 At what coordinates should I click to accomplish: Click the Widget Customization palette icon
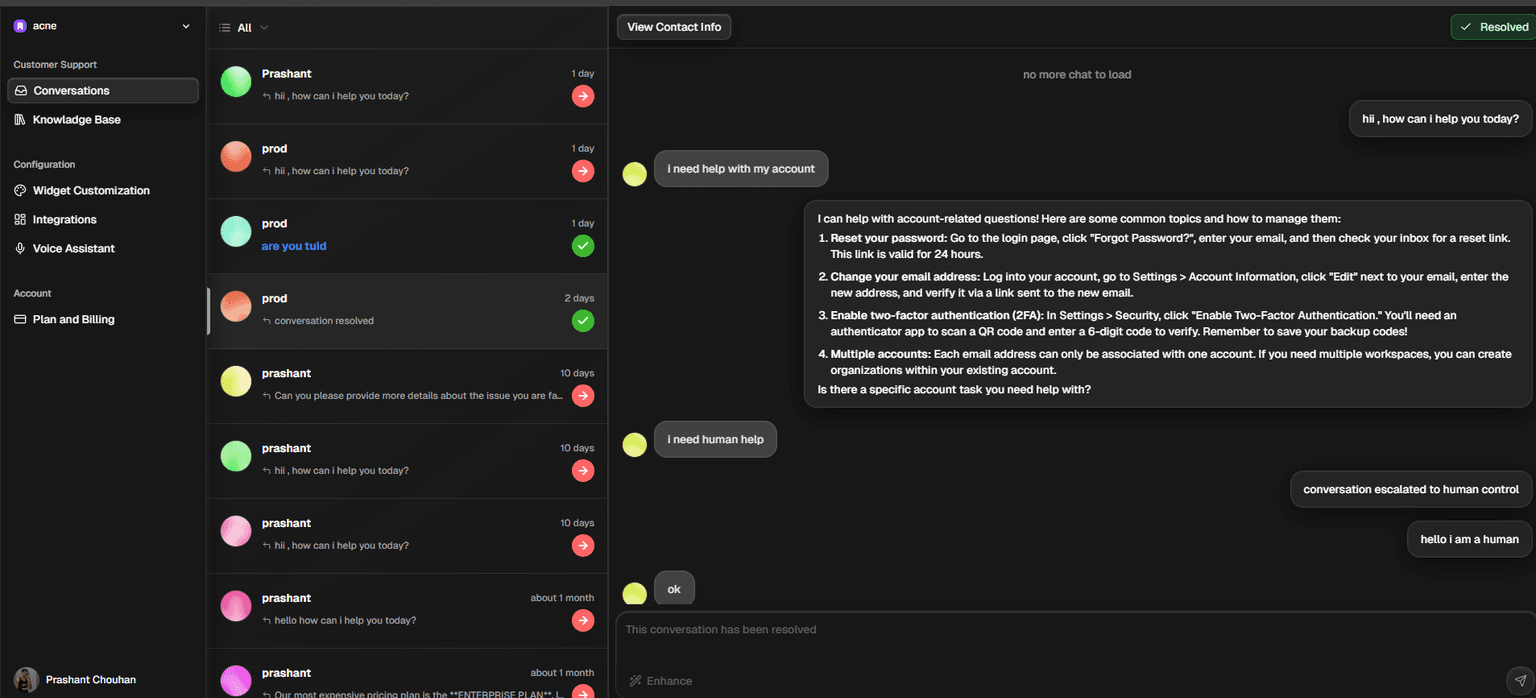[x=20, y=191]
